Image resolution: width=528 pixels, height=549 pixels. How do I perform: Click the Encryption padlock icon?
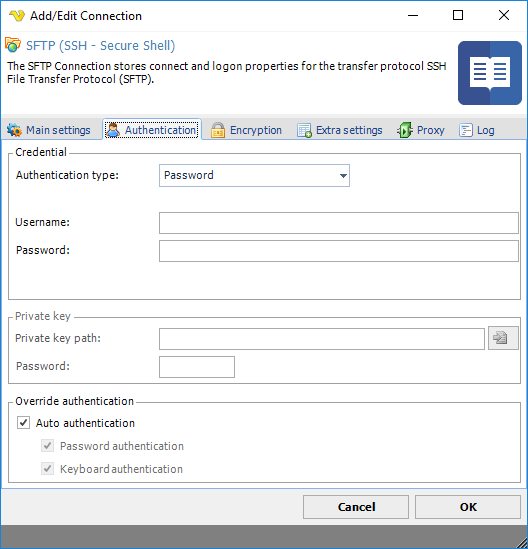coord(218,130)
